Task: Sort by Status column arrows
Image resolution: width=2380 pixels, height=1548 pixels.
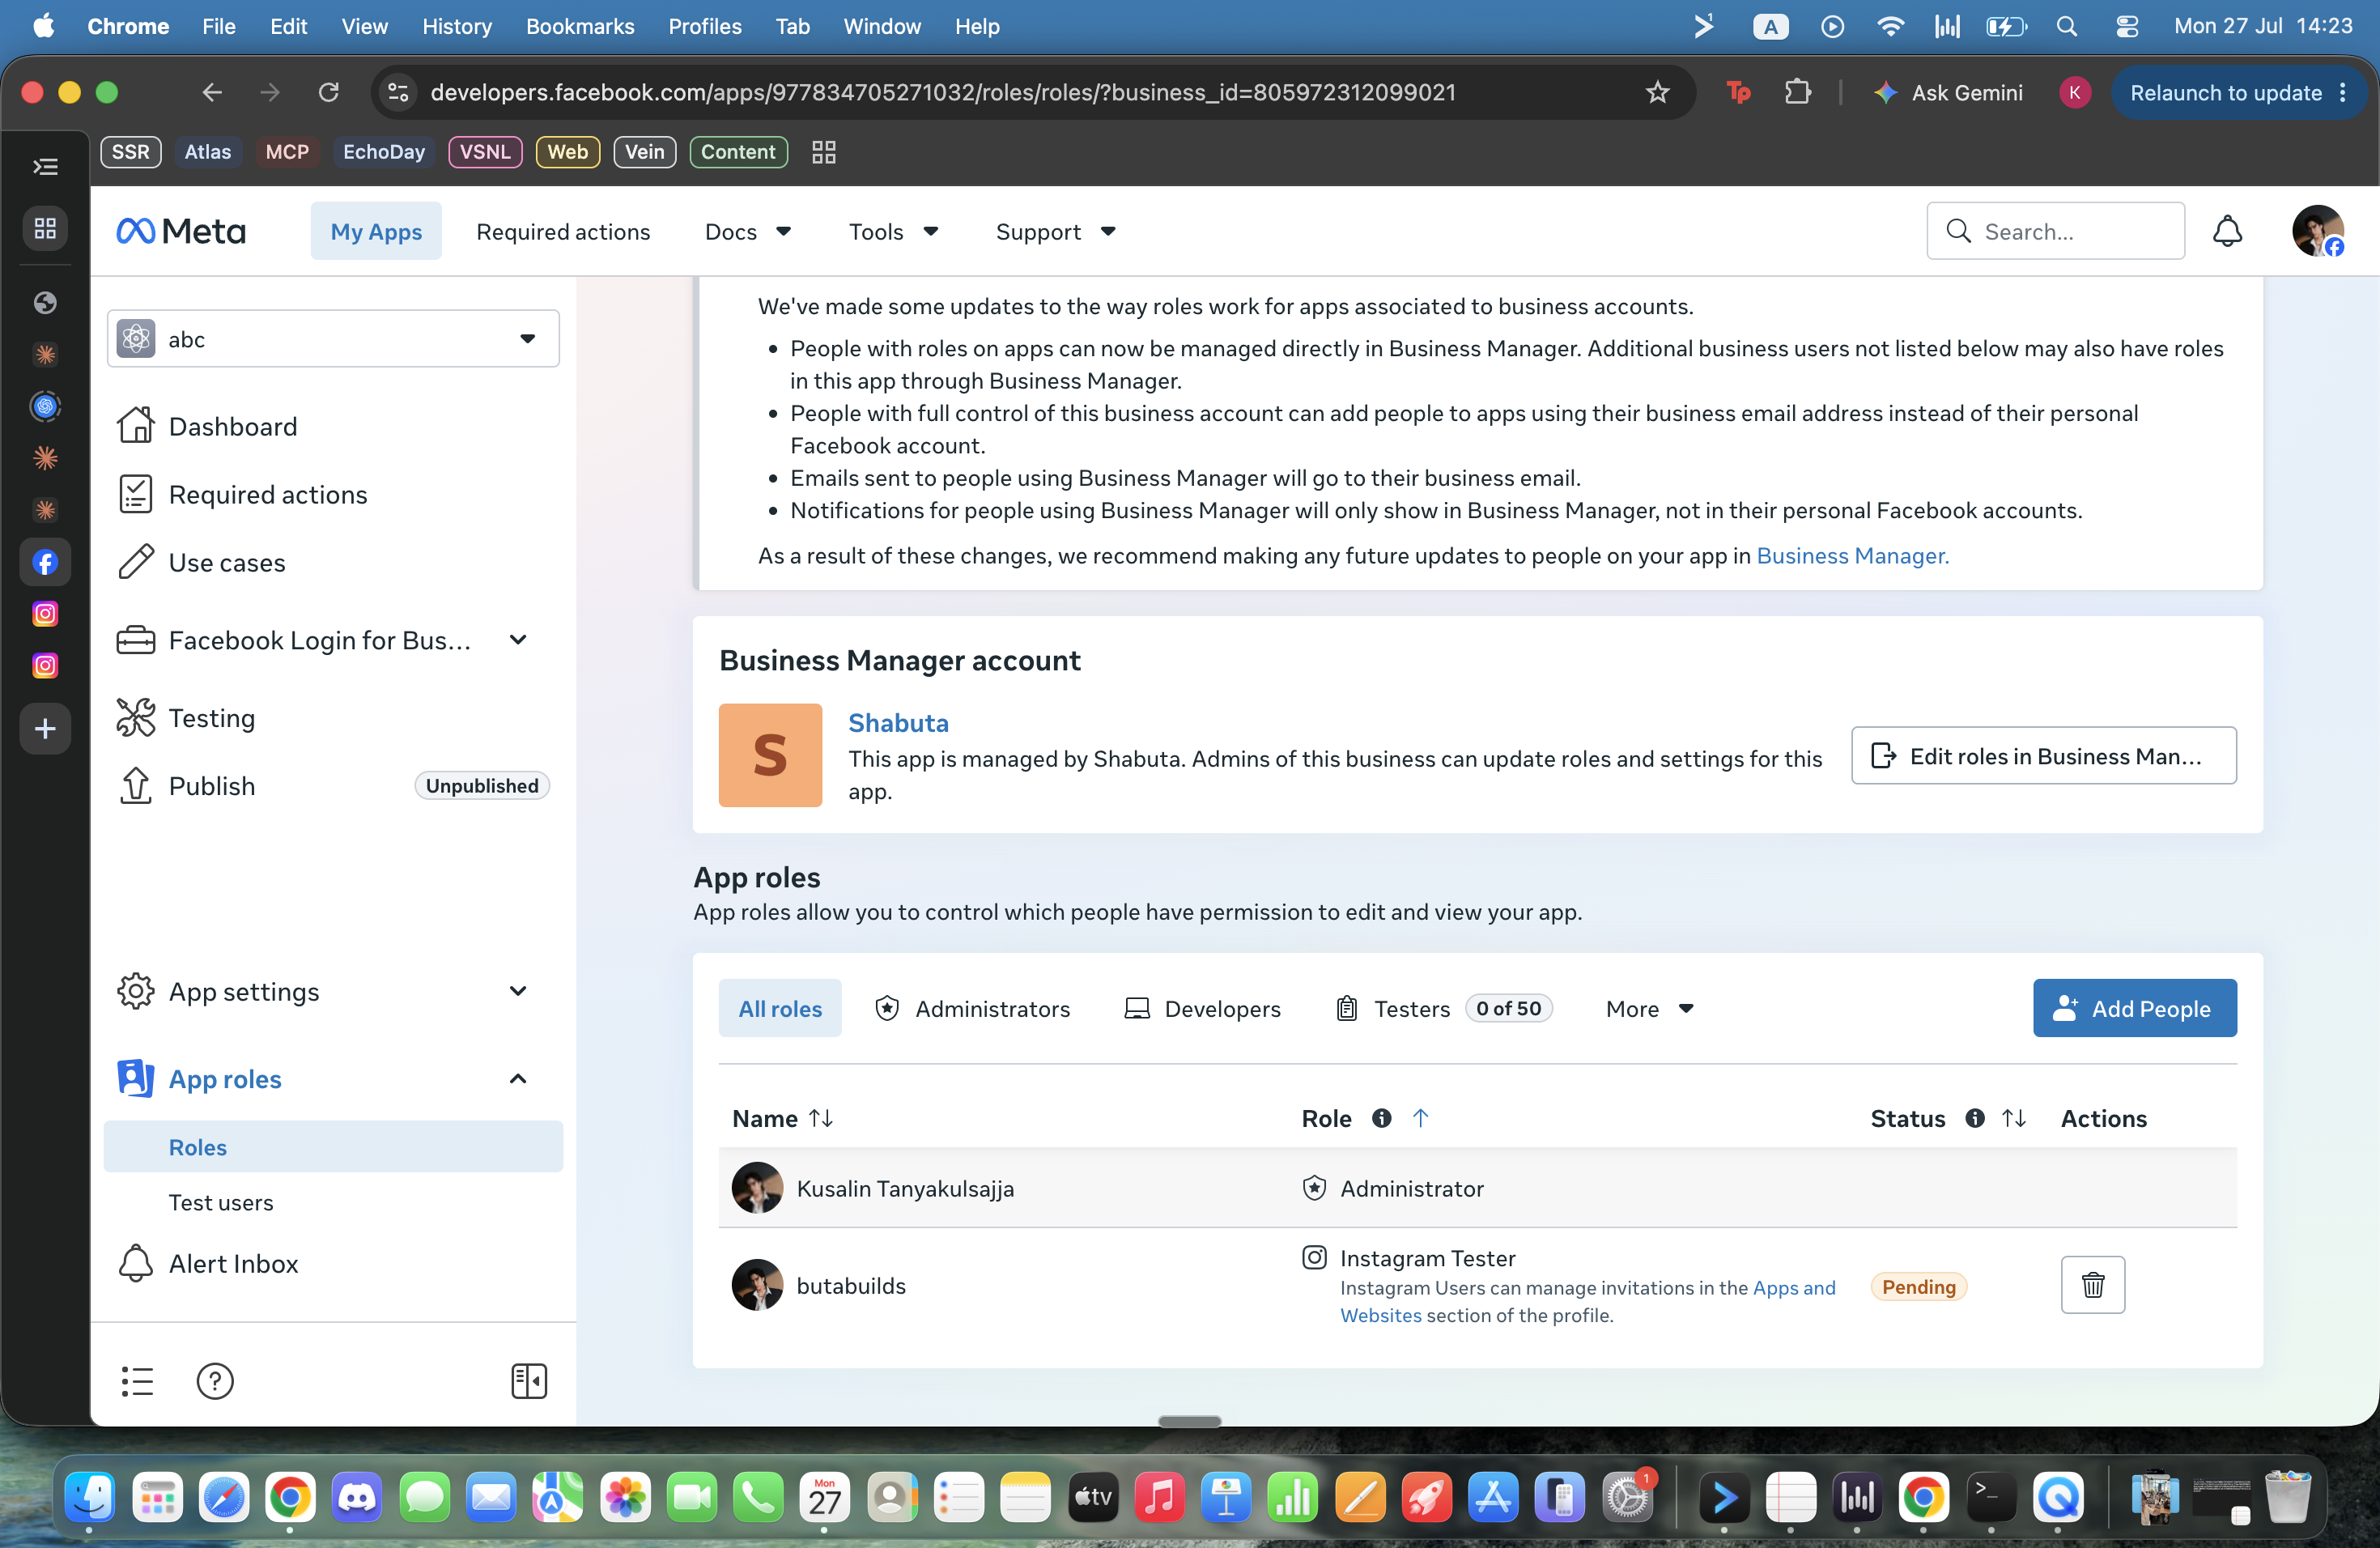Action: tap(2014, 1118)
